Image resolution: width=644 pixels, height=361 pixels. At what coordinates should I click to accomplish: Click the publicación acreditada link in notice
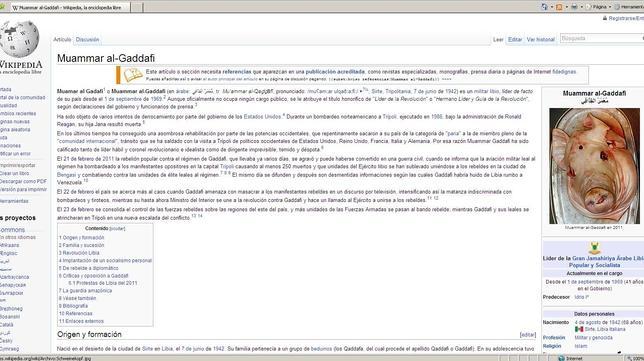tap(335, 71)
